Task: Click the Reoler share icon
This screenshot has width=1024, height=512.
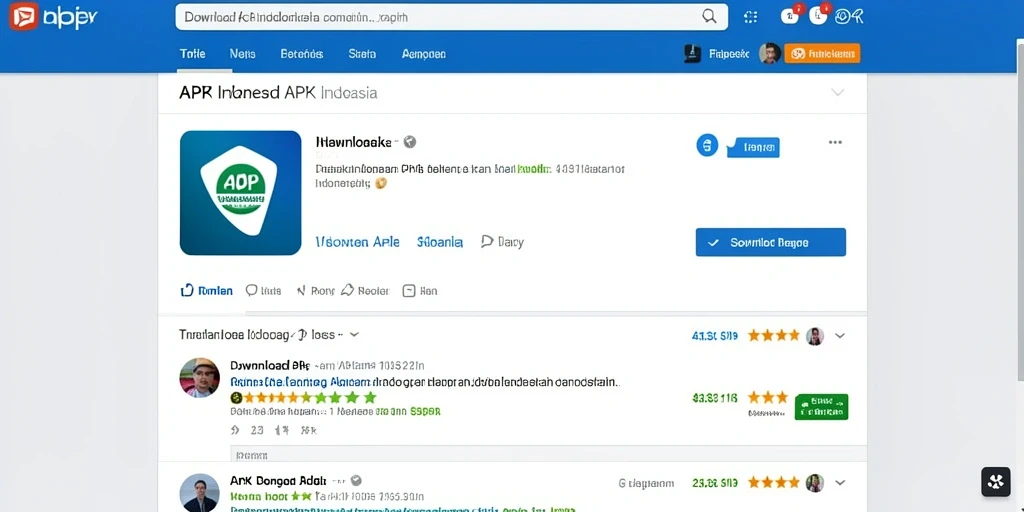Action: point(347,290)
